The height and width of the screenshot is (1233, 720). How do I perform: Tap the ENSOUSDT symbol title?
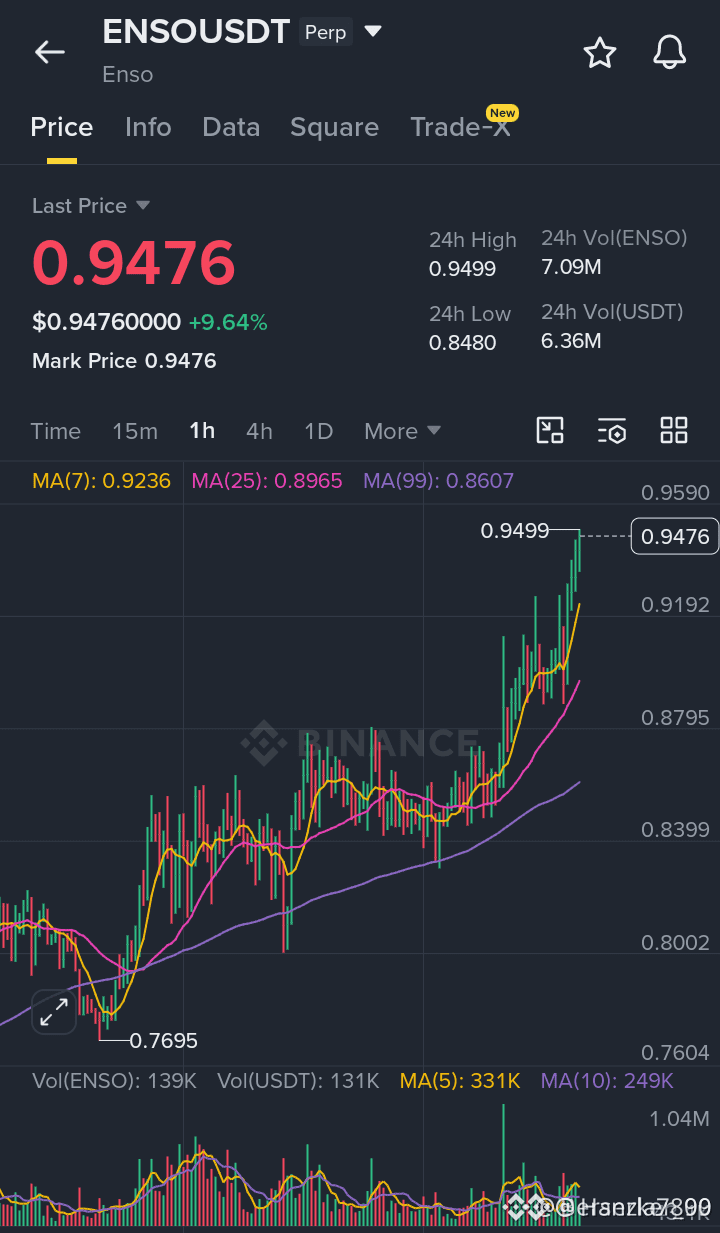coord(196,32)
